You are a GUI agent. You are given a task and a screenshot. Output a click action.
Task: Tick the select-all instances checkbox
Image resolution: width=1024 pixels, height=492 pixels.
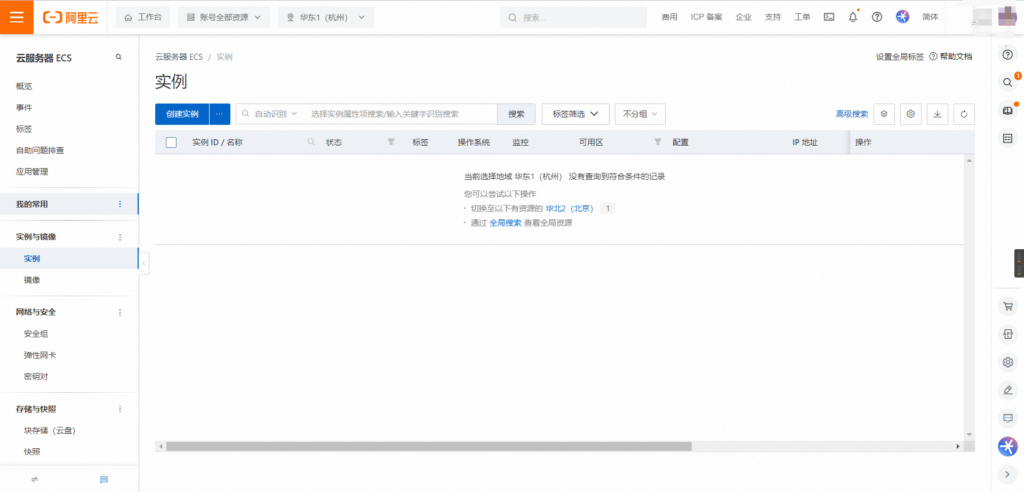tap(171, 143)
